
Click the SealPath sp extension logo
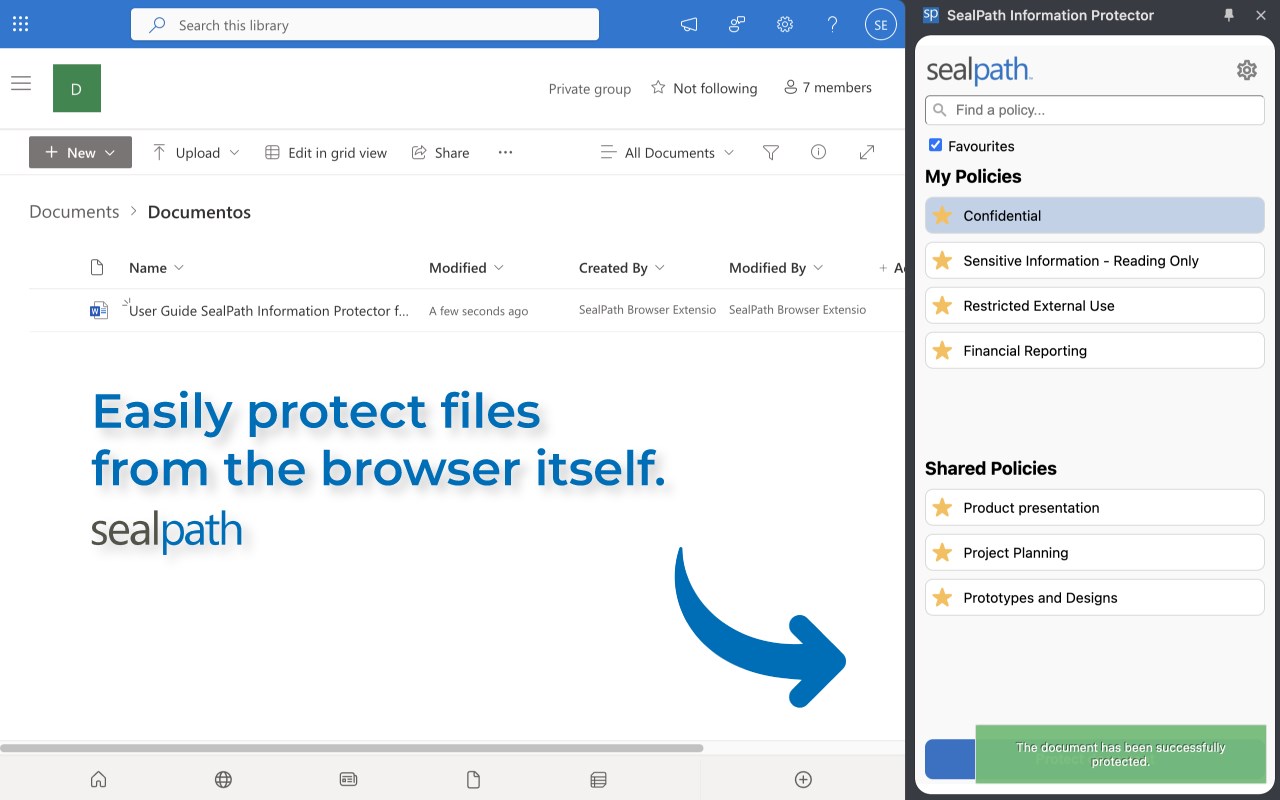pyautogui.click(x=930, y=15)
